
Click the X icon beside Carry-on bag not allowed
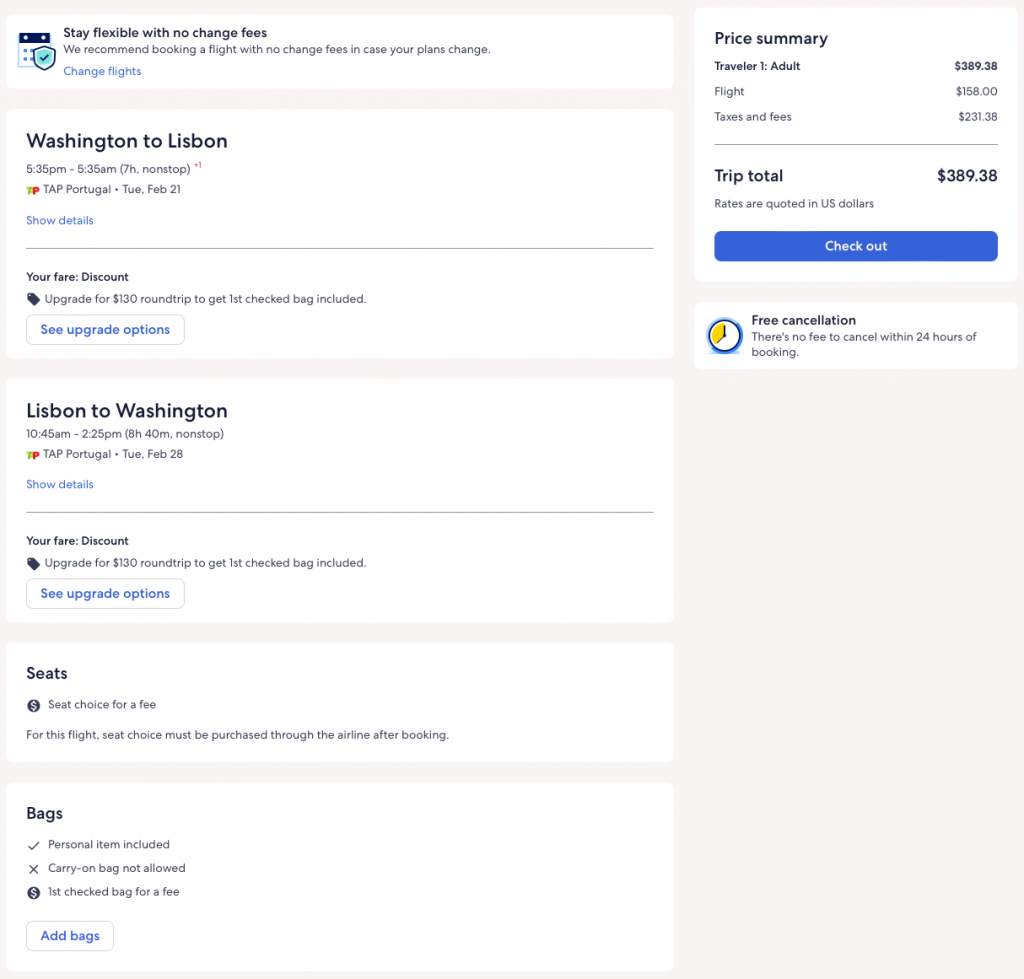click(34, 869)
